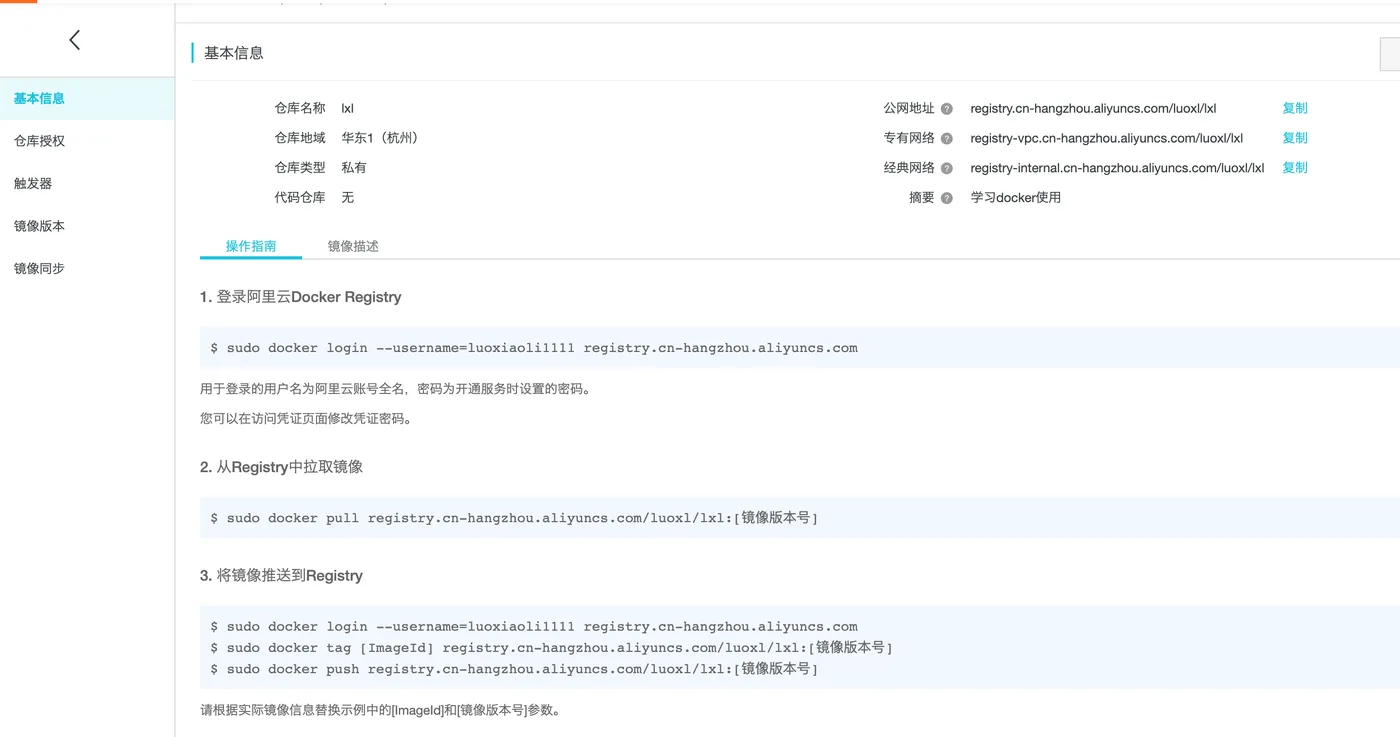Click the 仓库地域 label
Image resolution: width=1400 pixels, height=737 pixels.
pyautogui.click(x=300, y=138)
